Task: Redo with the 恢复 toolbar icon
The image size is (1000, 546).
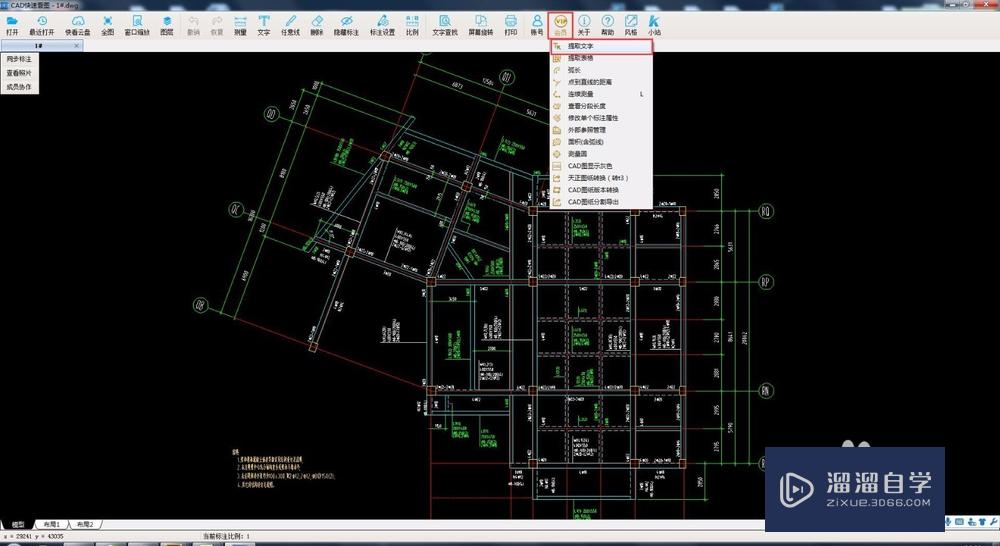Action: (x=217, y=26)
